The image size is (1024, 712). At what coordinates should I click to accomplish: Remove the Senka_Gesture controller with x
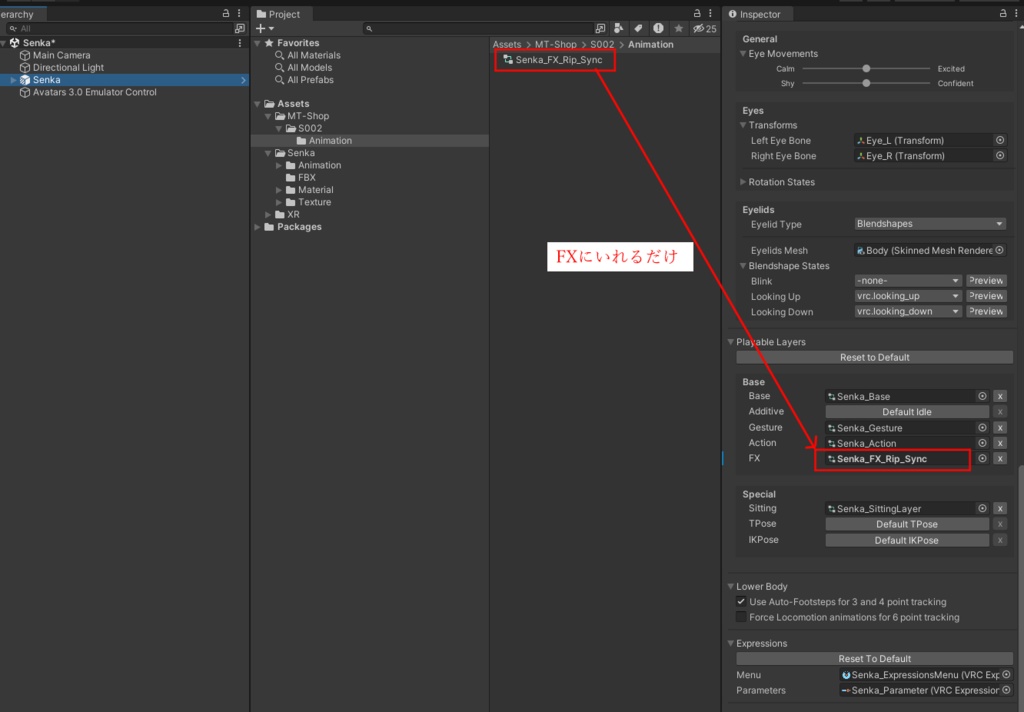[x=1000, y=427]
